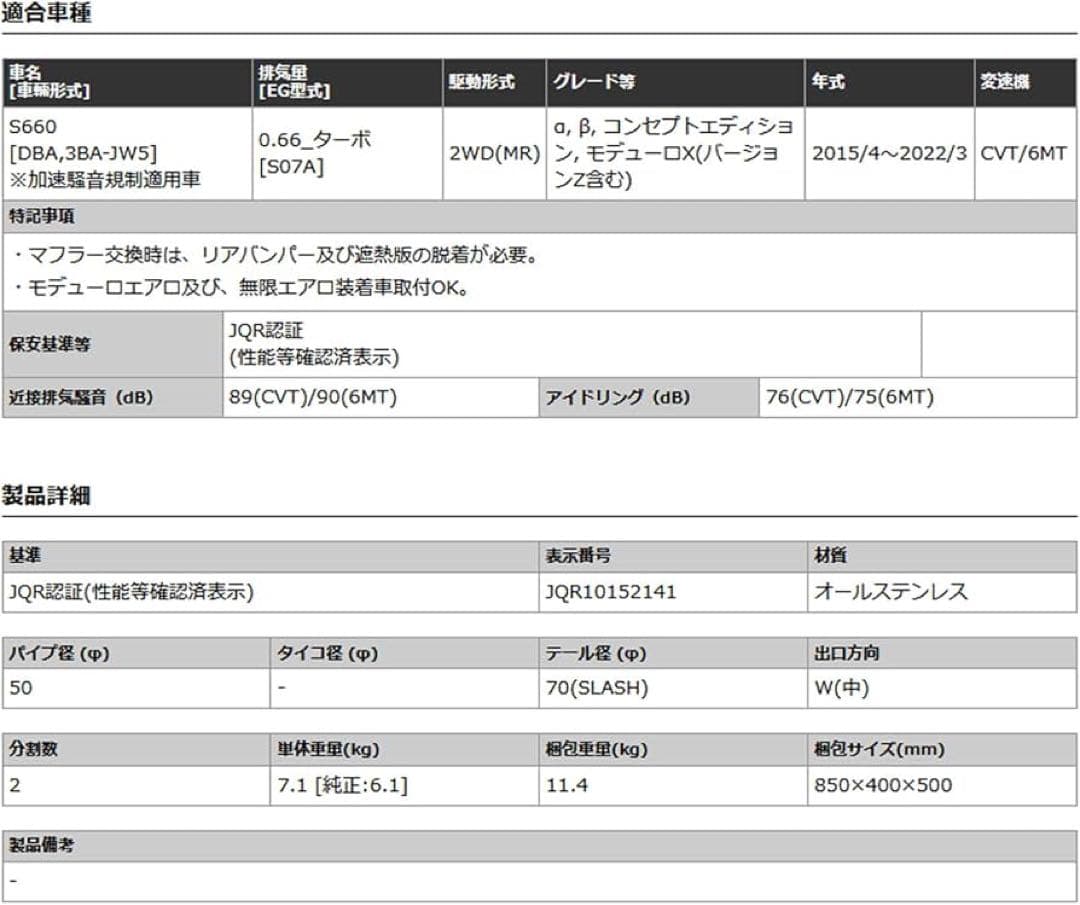The width and height of the screenshot is (1080, 905).
Task: Click the 表示番号 header cell
Action: coord(673,556)
